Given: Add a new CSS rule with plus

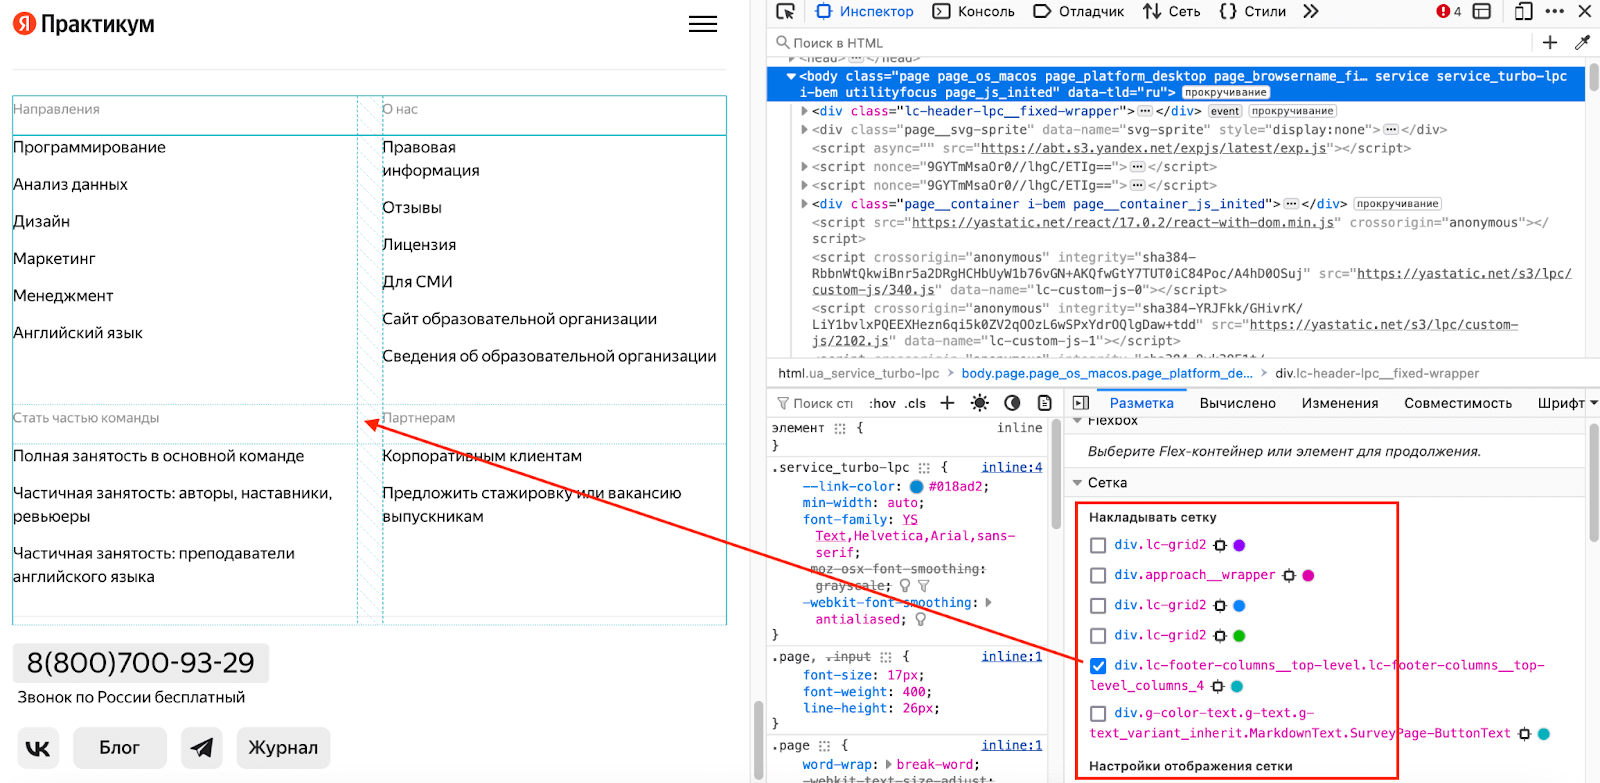Looking at the screenshot, I should tap(947, 403).
